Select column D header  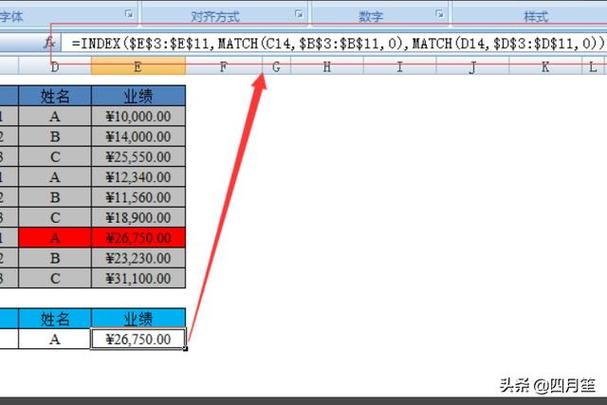tap(54, 67)
